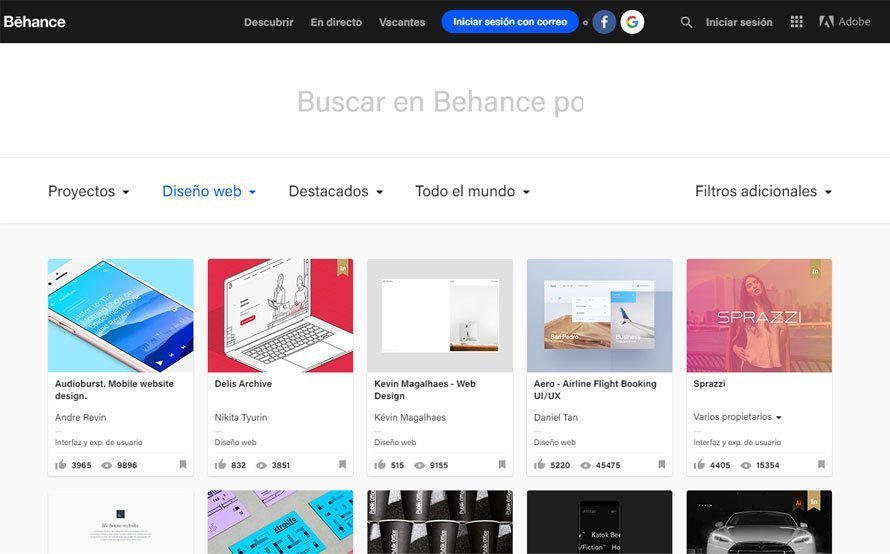The image size is (890, 554).
Task: Go to En directo
Action: 336,22
